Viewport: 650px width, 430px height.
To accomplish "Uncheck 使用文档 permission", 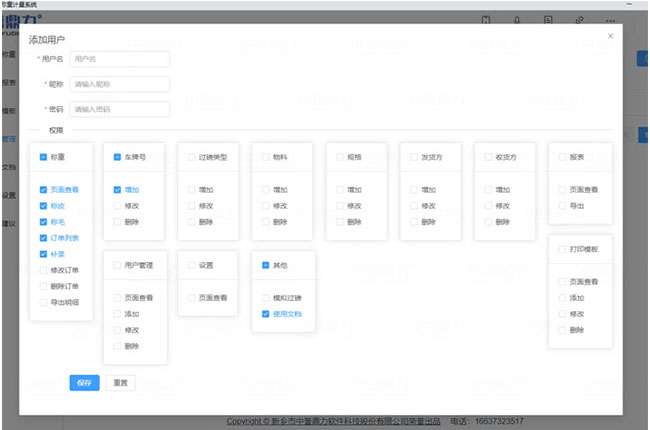I will (266, 314).
